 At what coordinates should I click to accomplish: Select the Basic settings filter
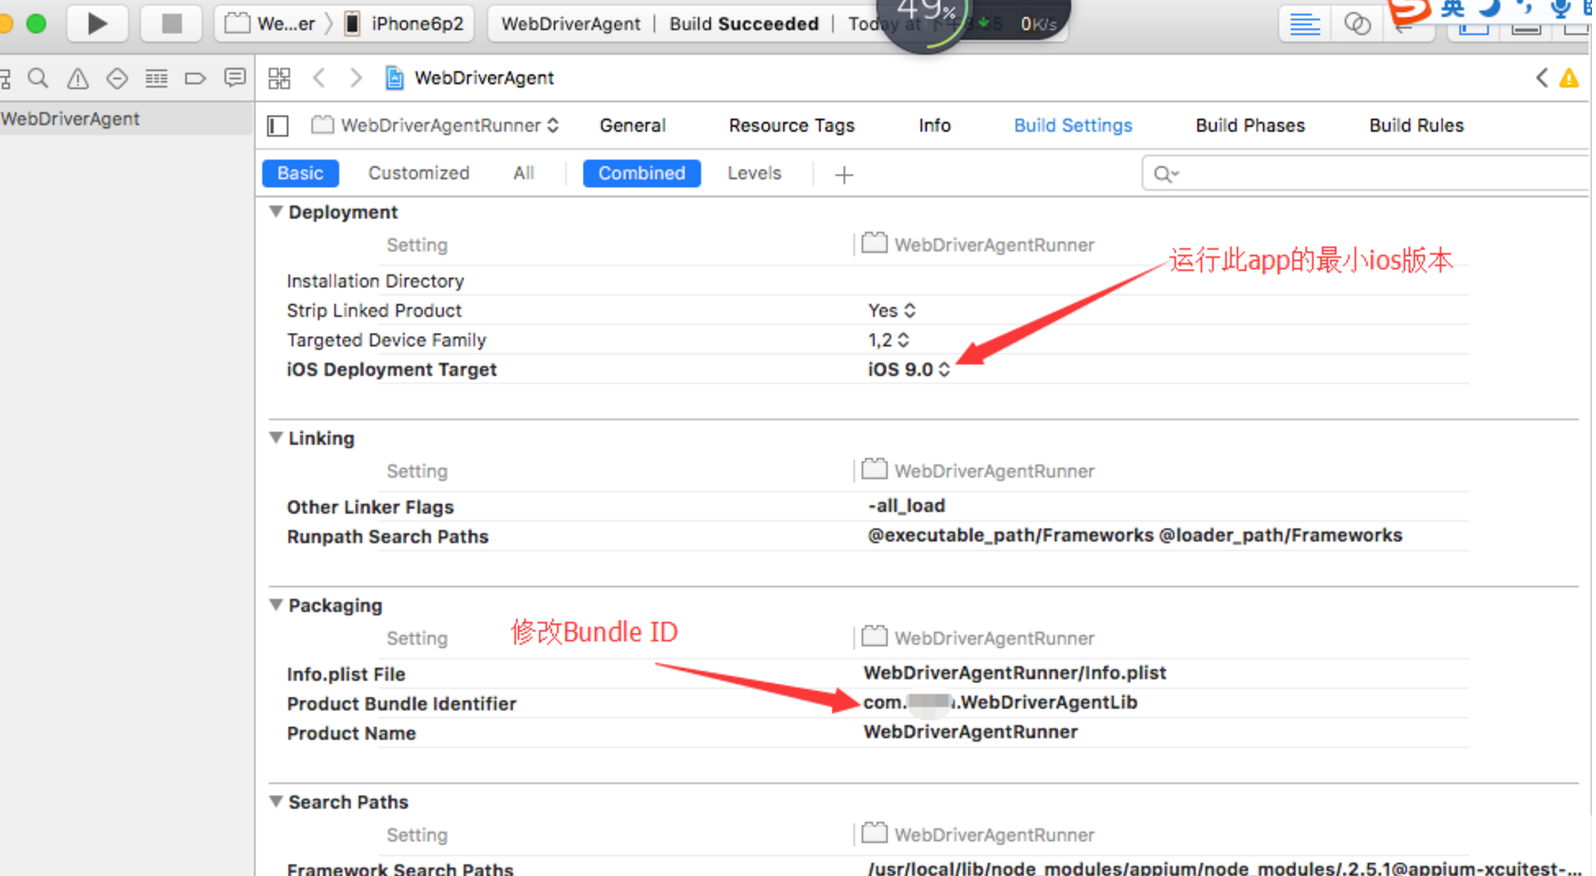click(x=300, y=173)
